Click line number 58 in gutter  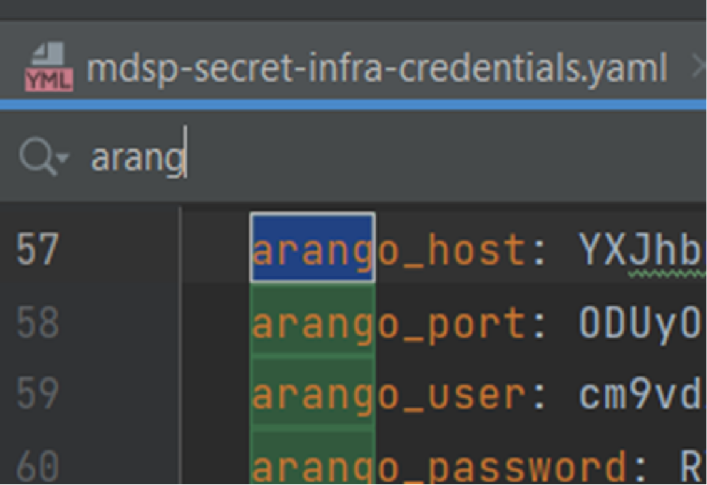pyautogui.click(x=37, y=322)
